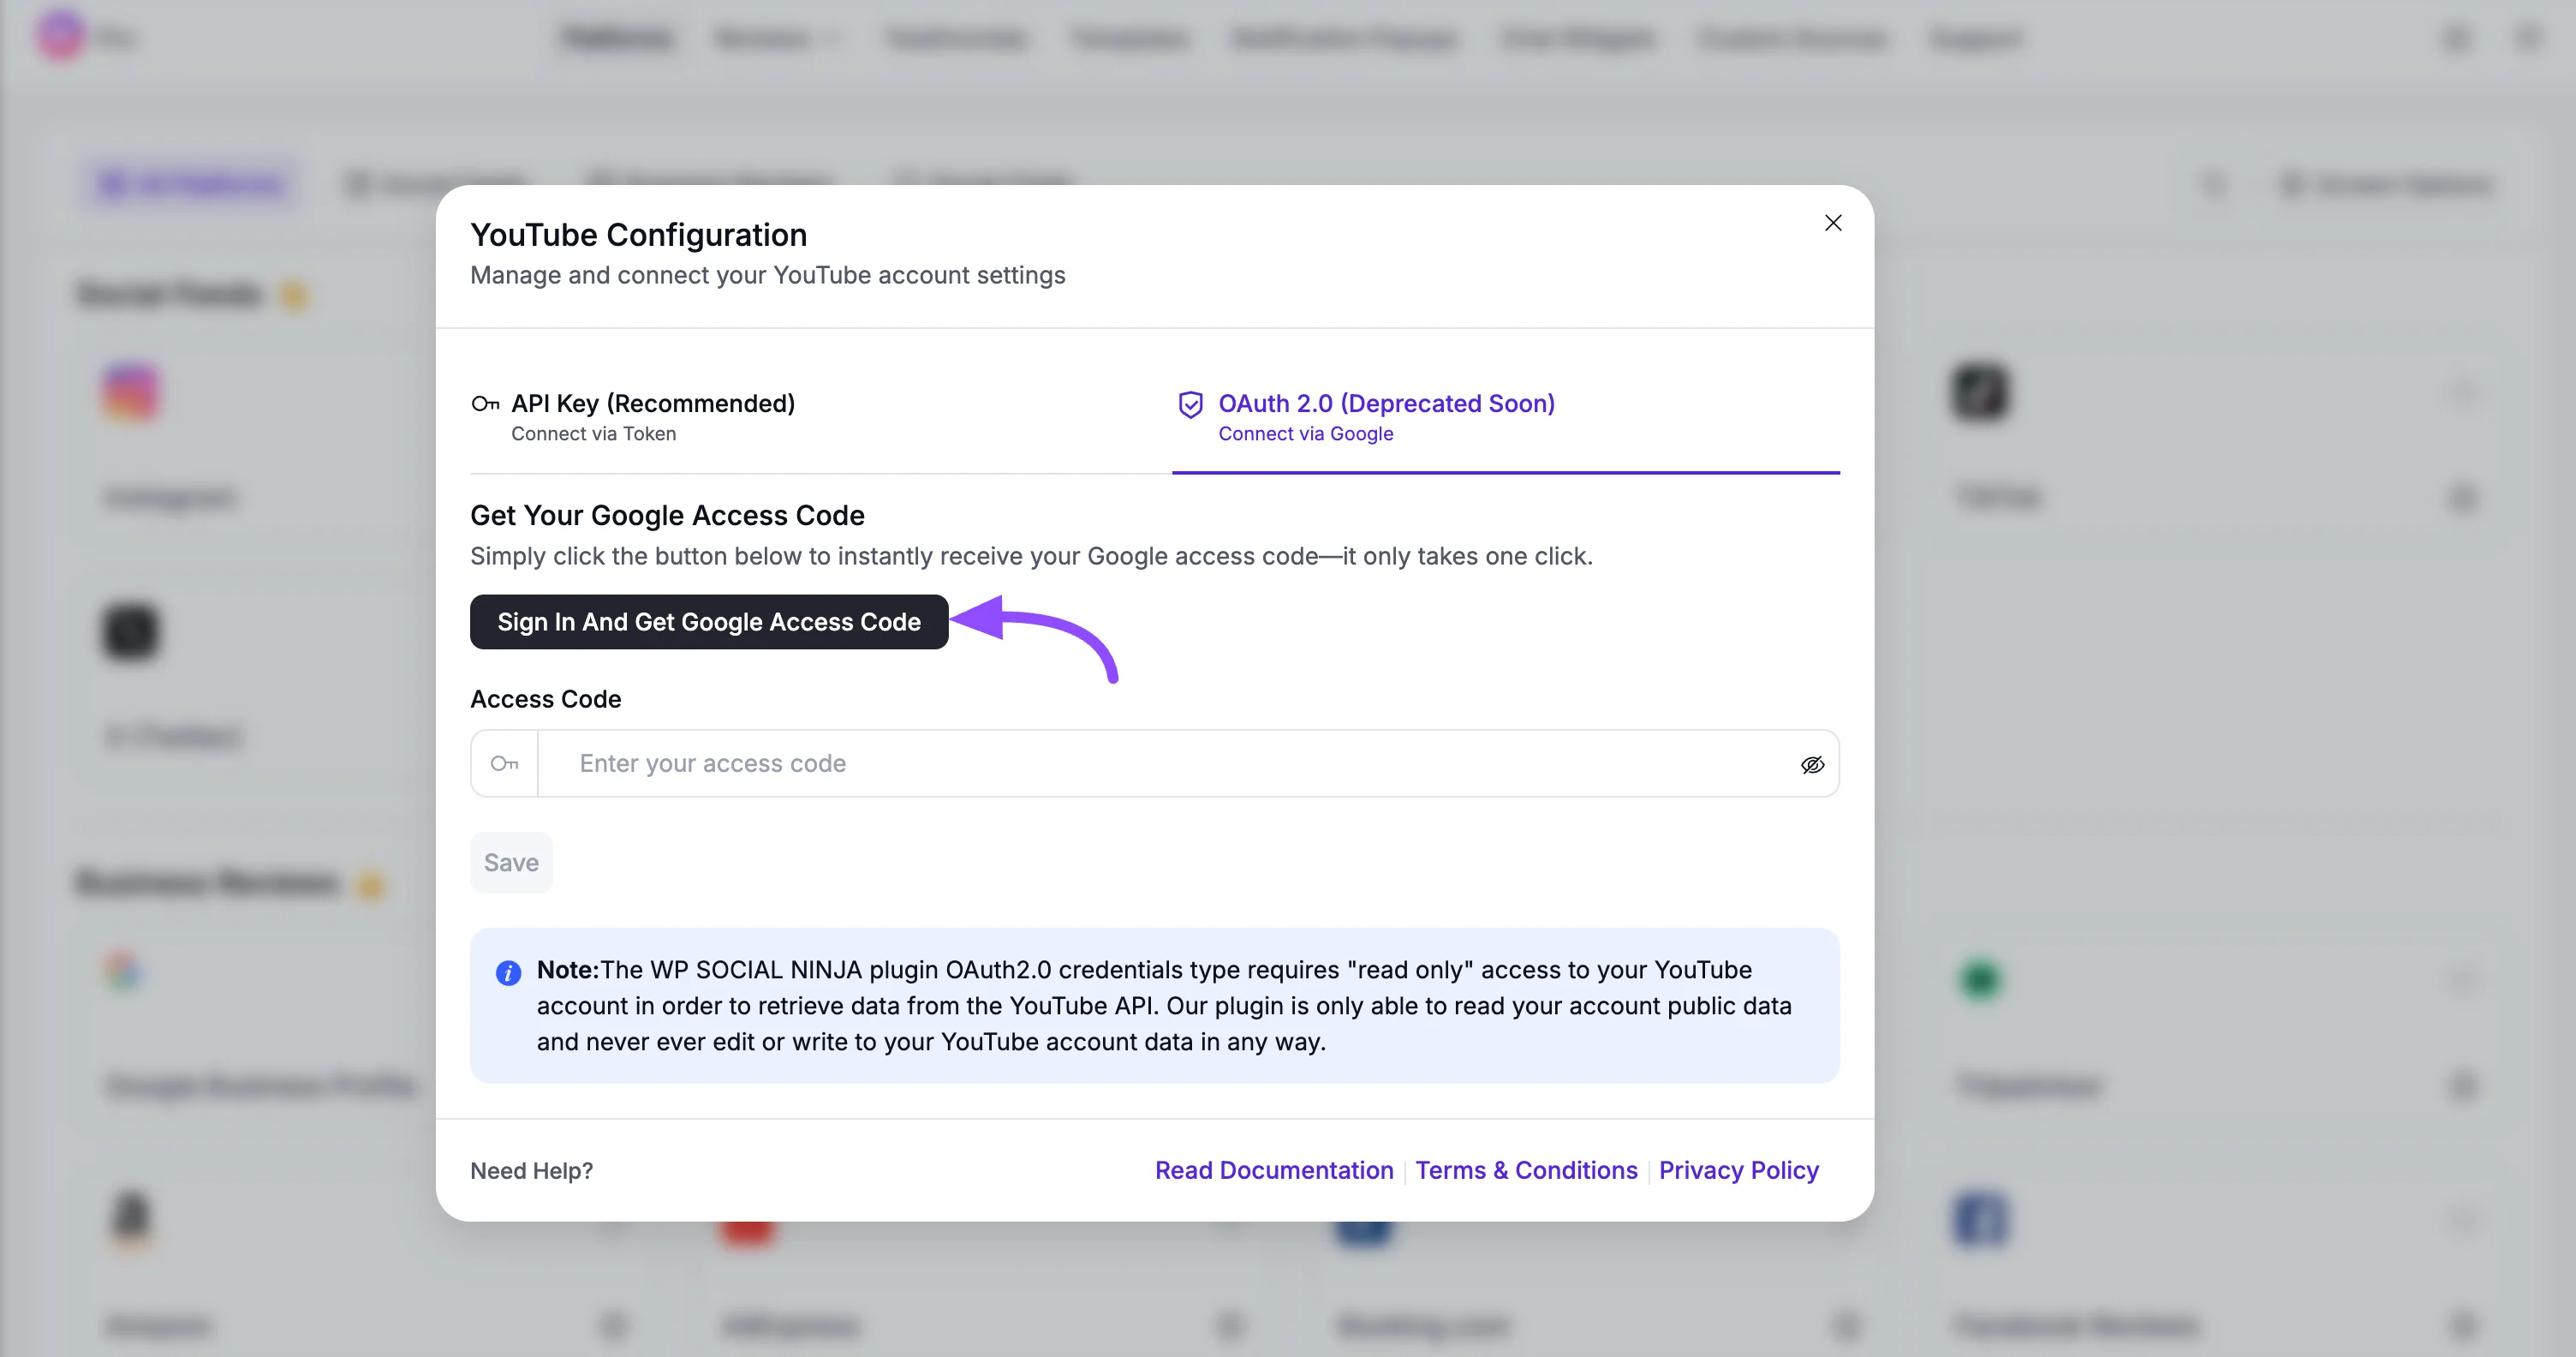Close the YouTube Configuration dialog
The width and height of the screenshot is (2576, 1357).
(x=1832, y=223)
